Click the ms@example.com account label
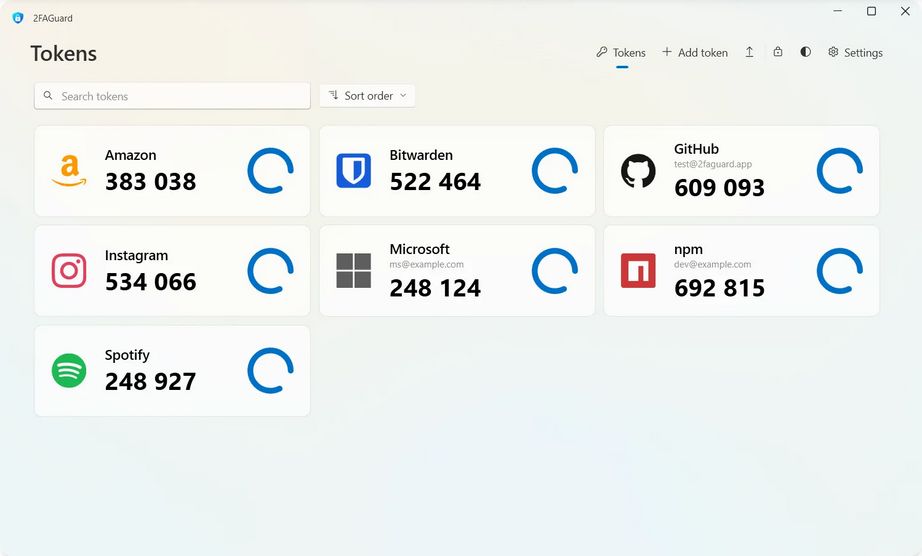Viewport: 922px width, 556px height. point(426,264)
